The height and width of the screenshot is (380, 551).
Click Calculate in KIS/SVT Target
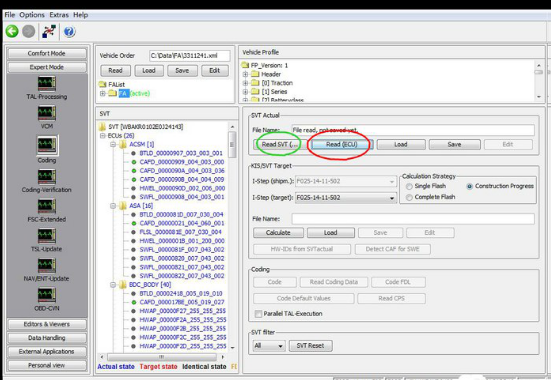pyautogui.click(x=278, y=233)
